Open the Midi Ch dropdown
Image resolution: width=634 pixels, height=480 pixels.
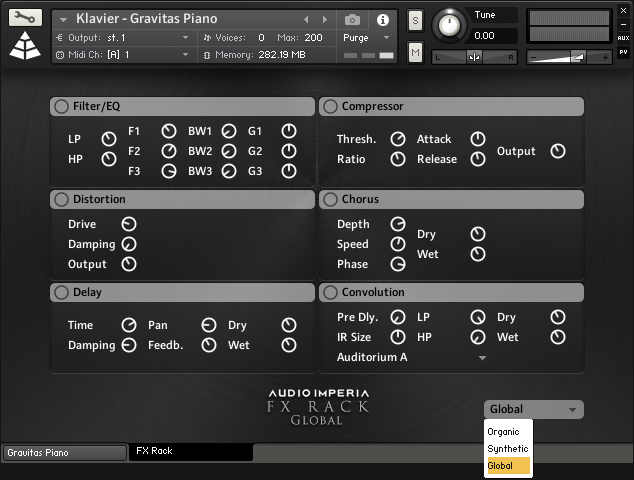(124, 55)
